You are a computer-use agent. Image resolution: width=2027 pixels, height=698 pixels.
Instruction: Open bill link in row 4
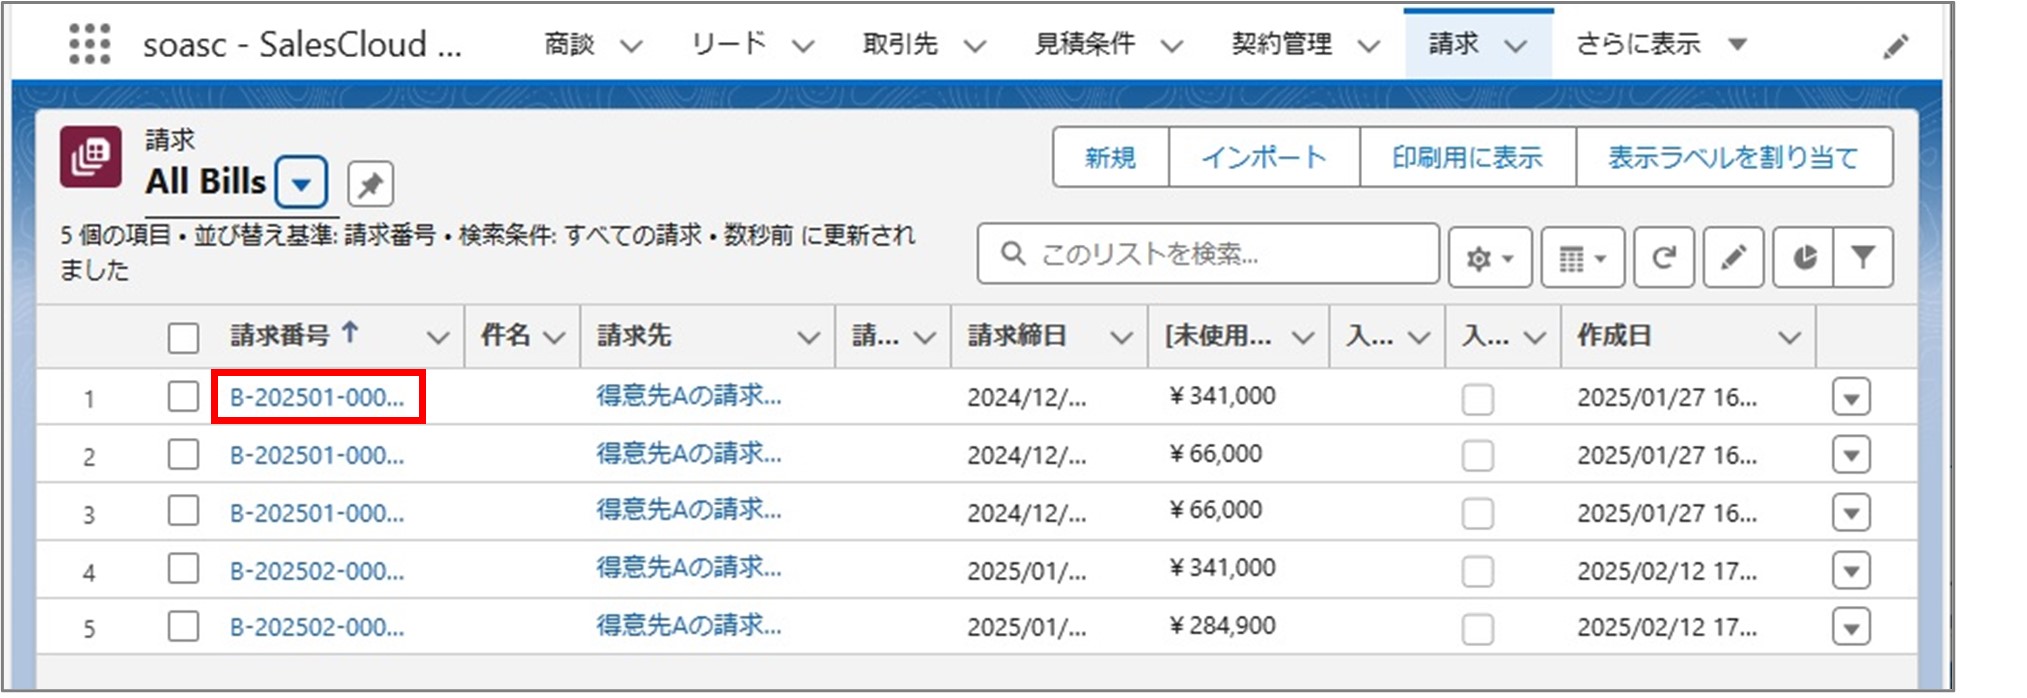317,571
